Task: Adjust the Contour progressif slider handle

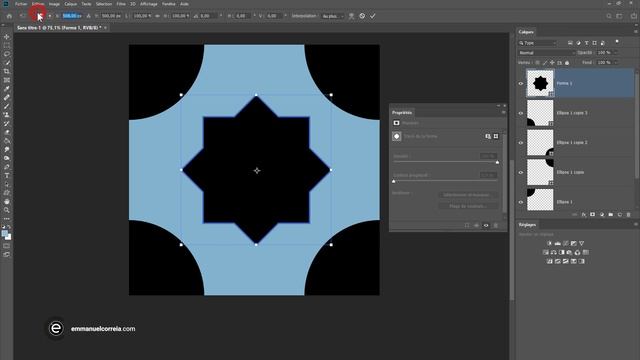Action: 393,181
